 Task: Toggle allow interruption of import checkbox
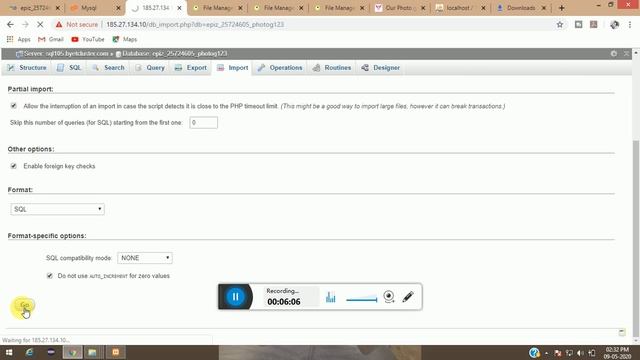pos(14,106)
